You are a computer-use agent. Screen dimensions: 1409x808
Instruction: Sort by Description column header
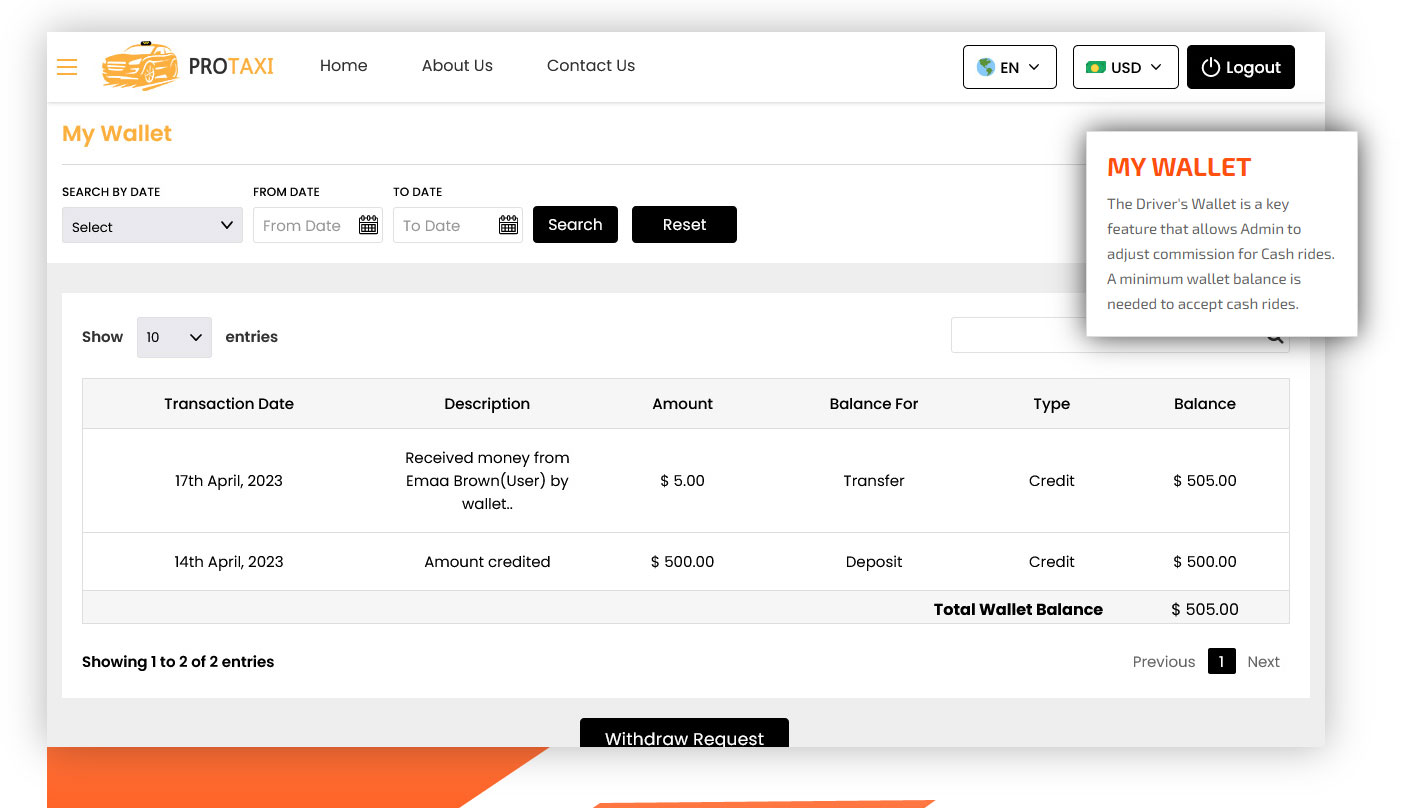click(x=487, y=404)
